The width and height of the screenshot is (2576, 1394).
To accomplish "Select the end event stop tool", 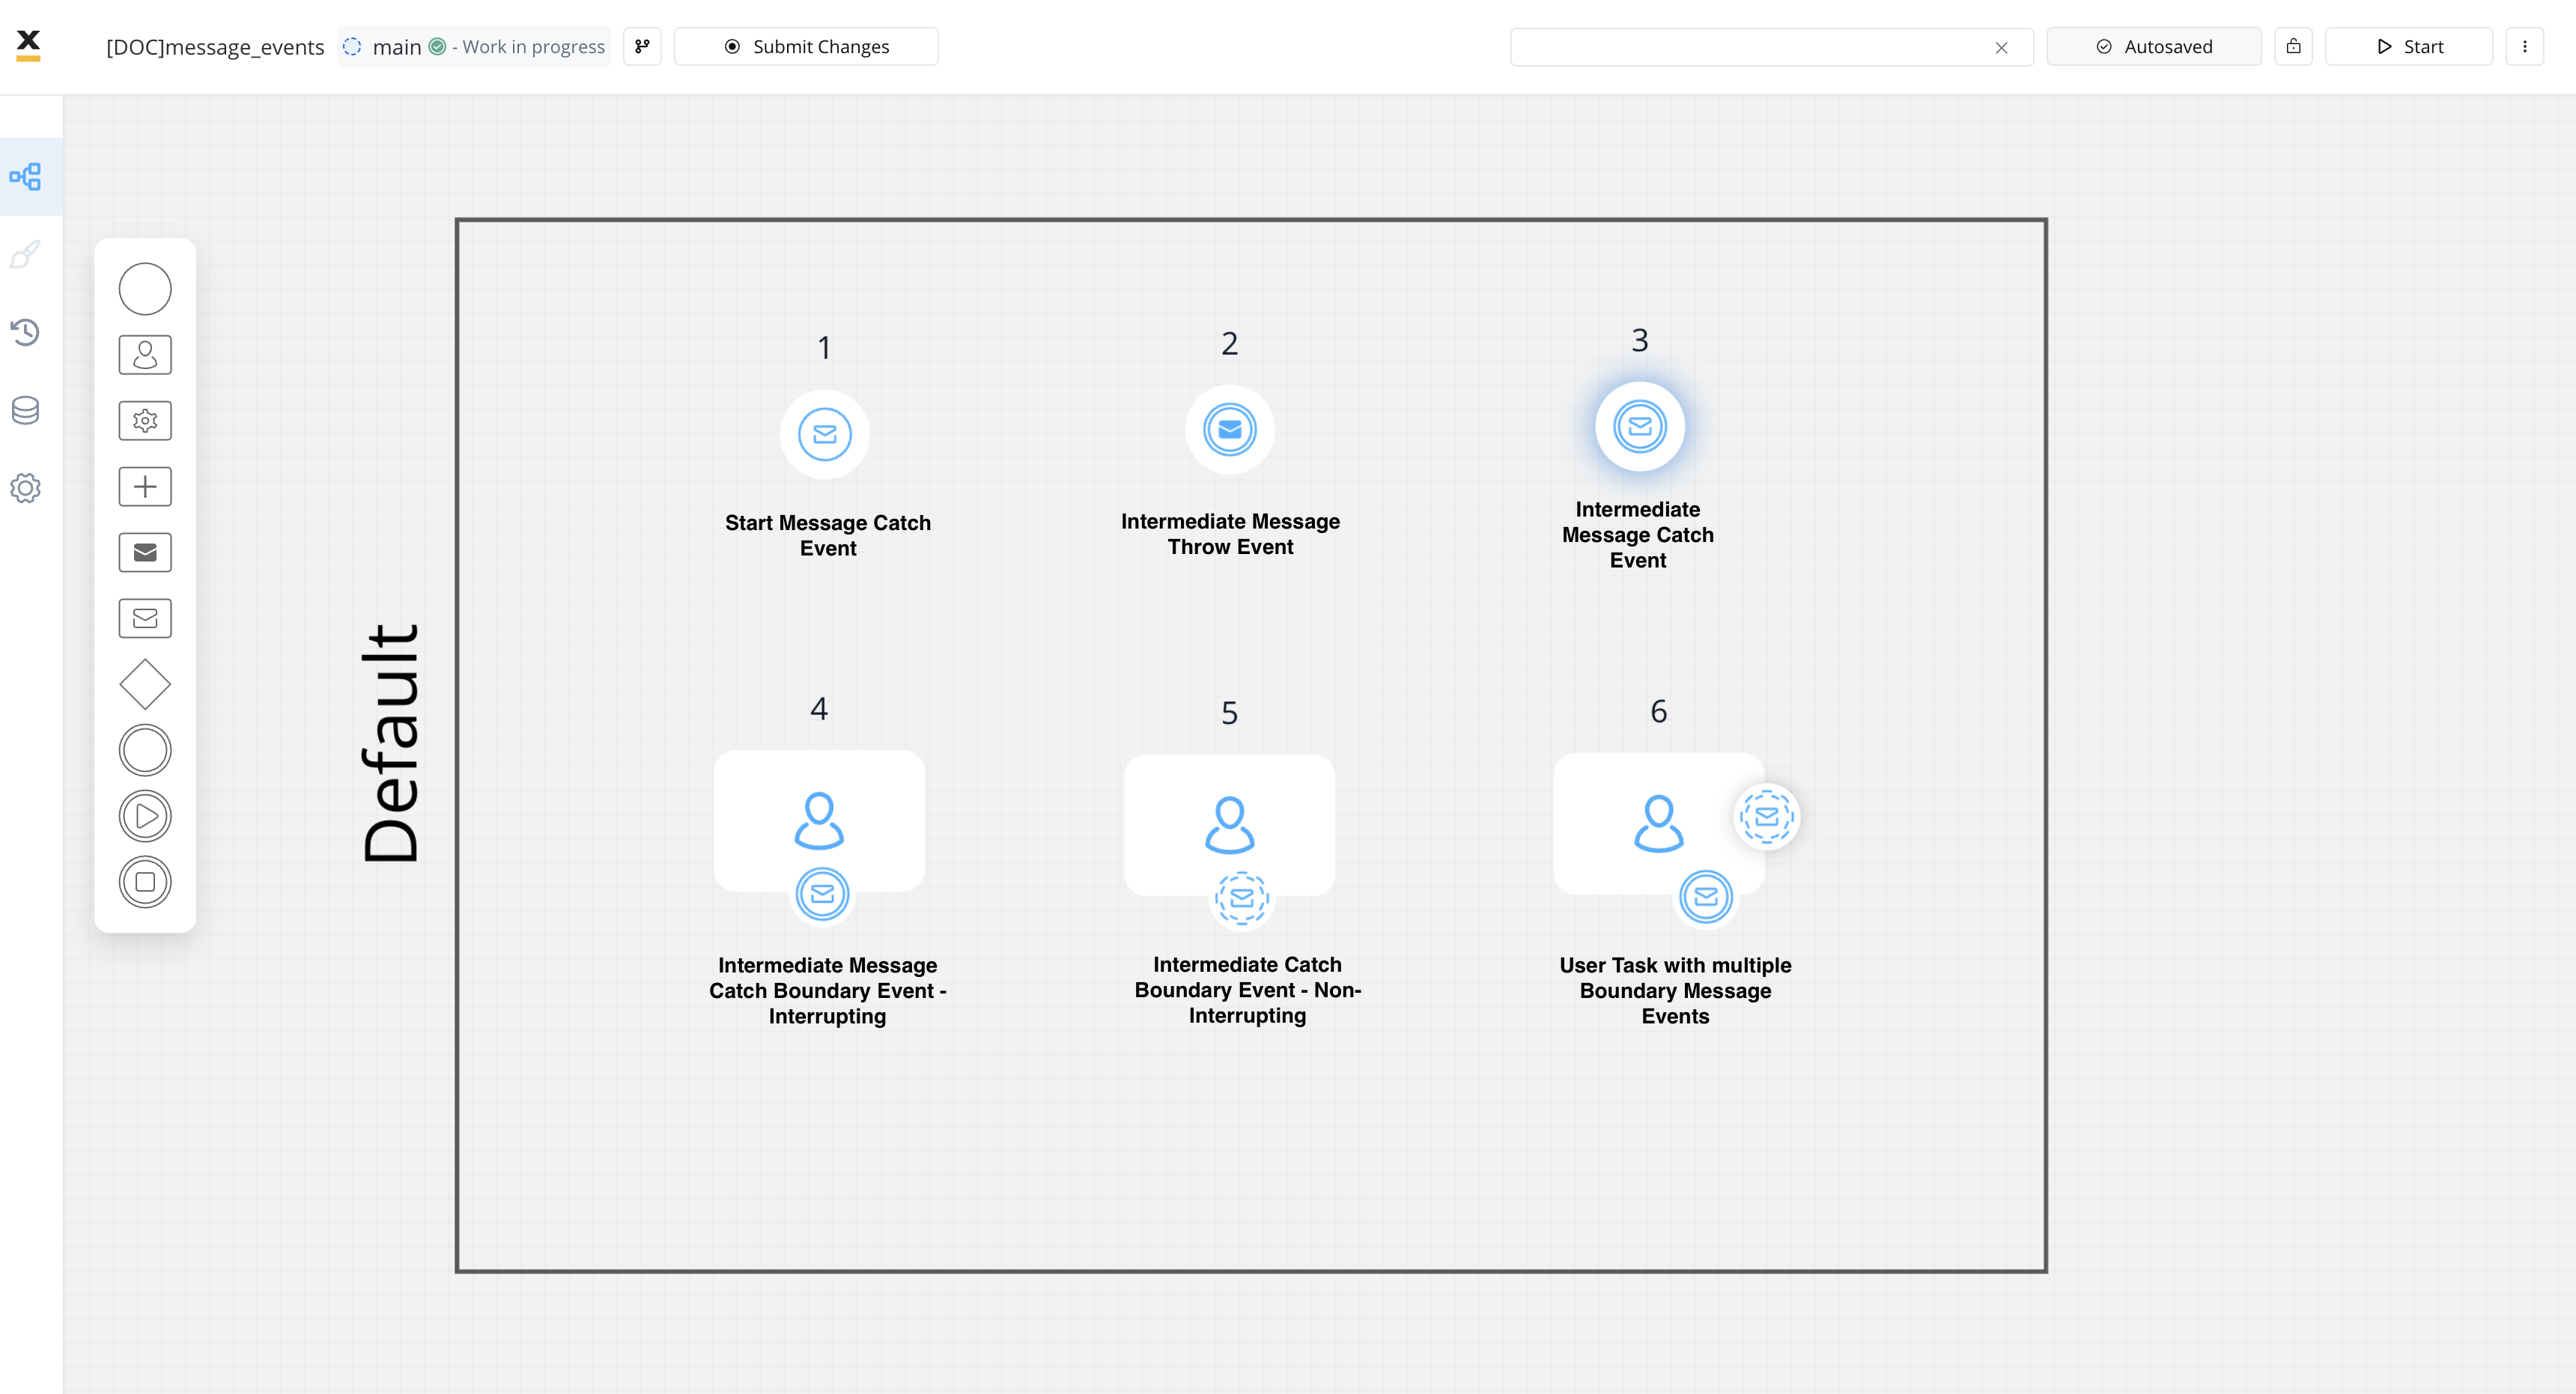I will tap(145, 882).
